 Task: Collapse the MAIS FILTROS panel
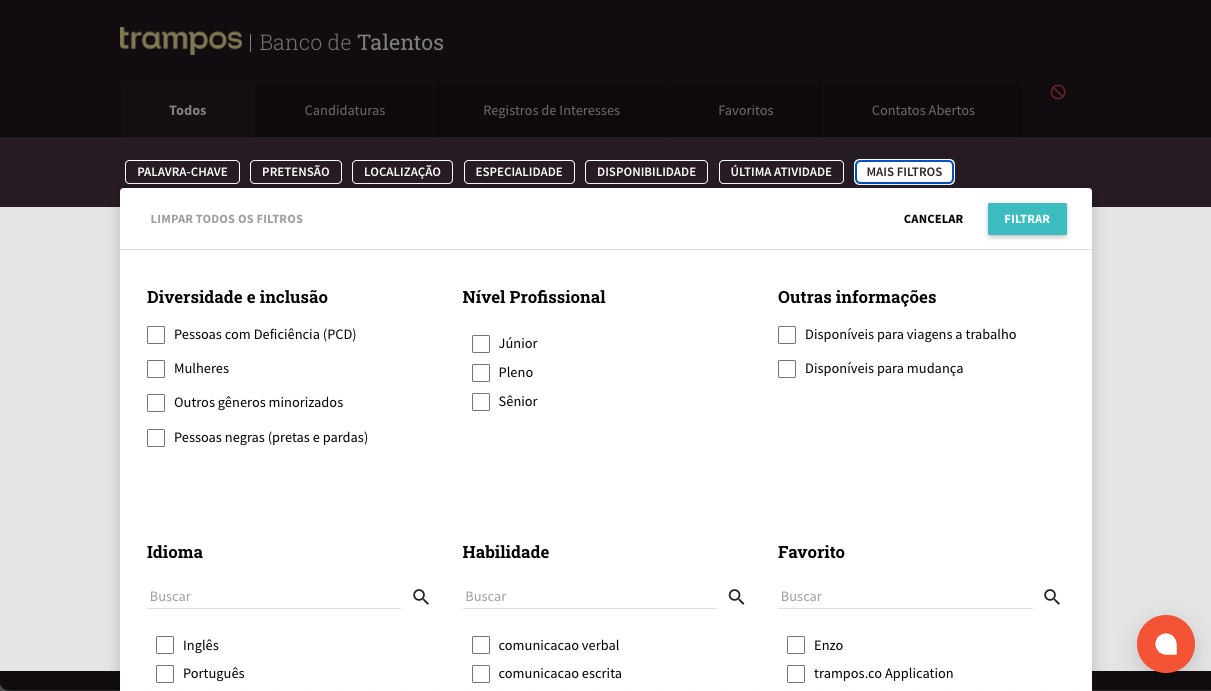pos(904,172)
